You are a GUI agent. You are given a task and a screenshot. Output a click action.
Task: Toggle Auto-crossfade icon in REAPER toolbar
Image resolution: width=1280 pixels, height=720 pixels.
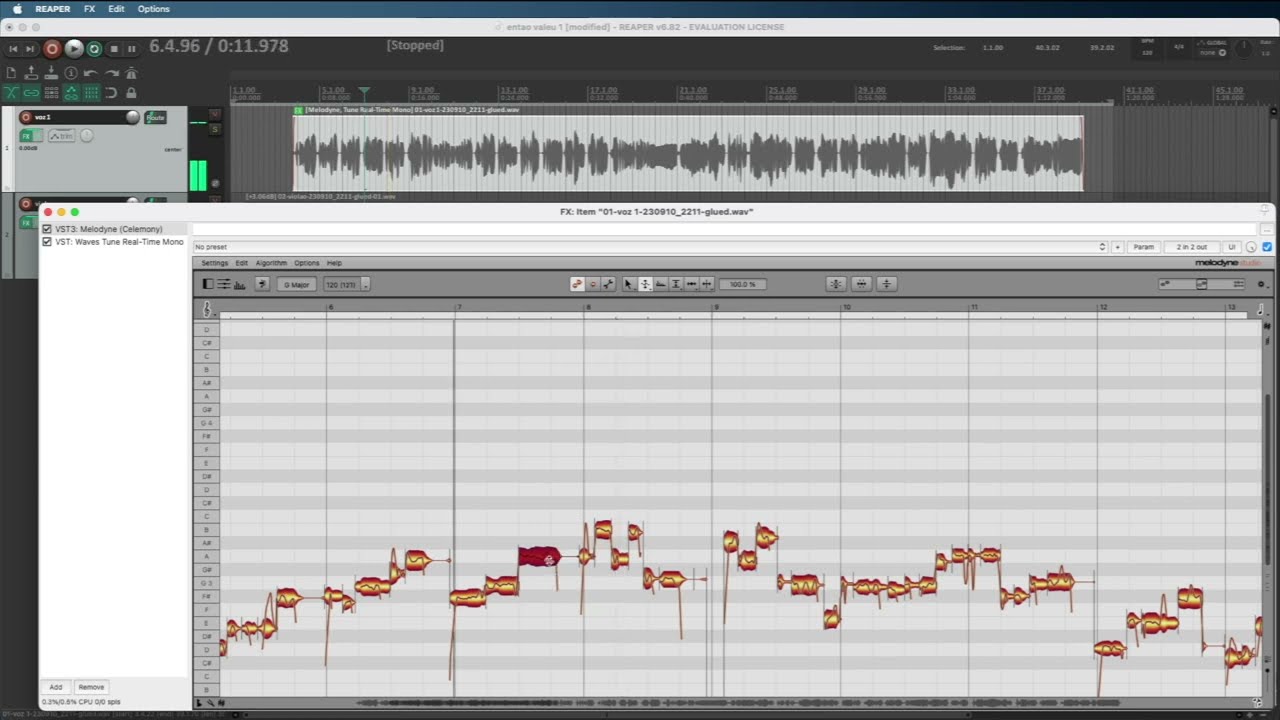point(11,92)
